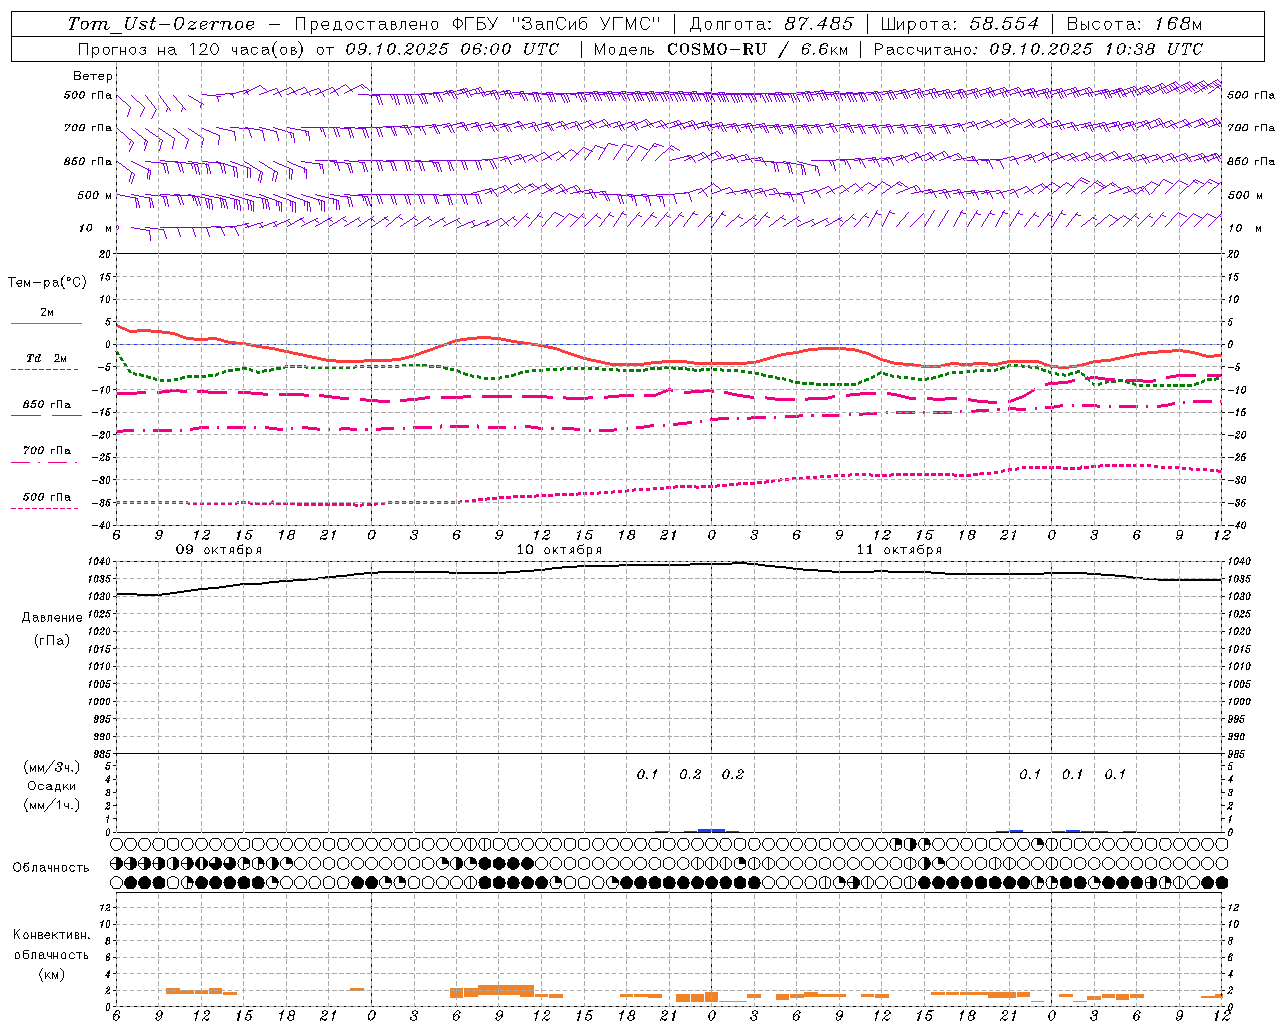
Task: Click the 10 м wind level label at left
Action: [96, 228]
